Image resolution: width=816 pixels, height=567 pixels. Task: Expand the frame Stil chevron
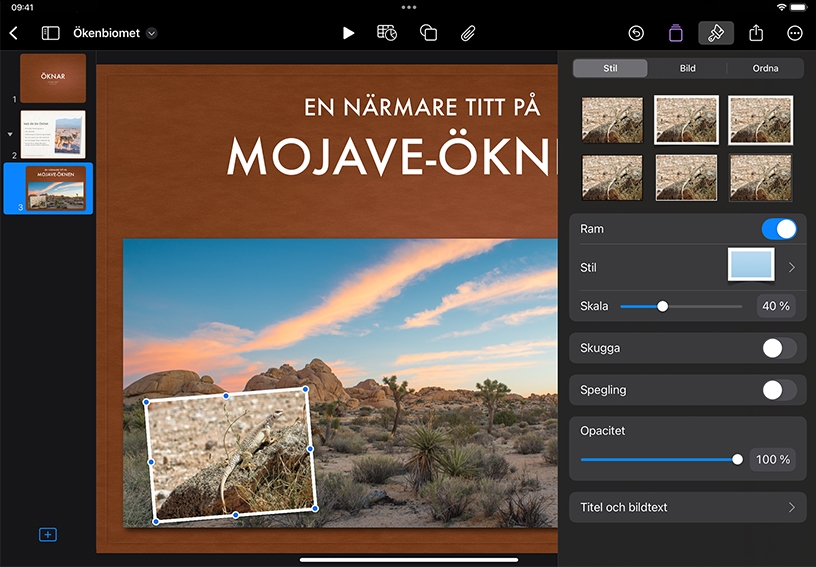[x=792, y=267]
